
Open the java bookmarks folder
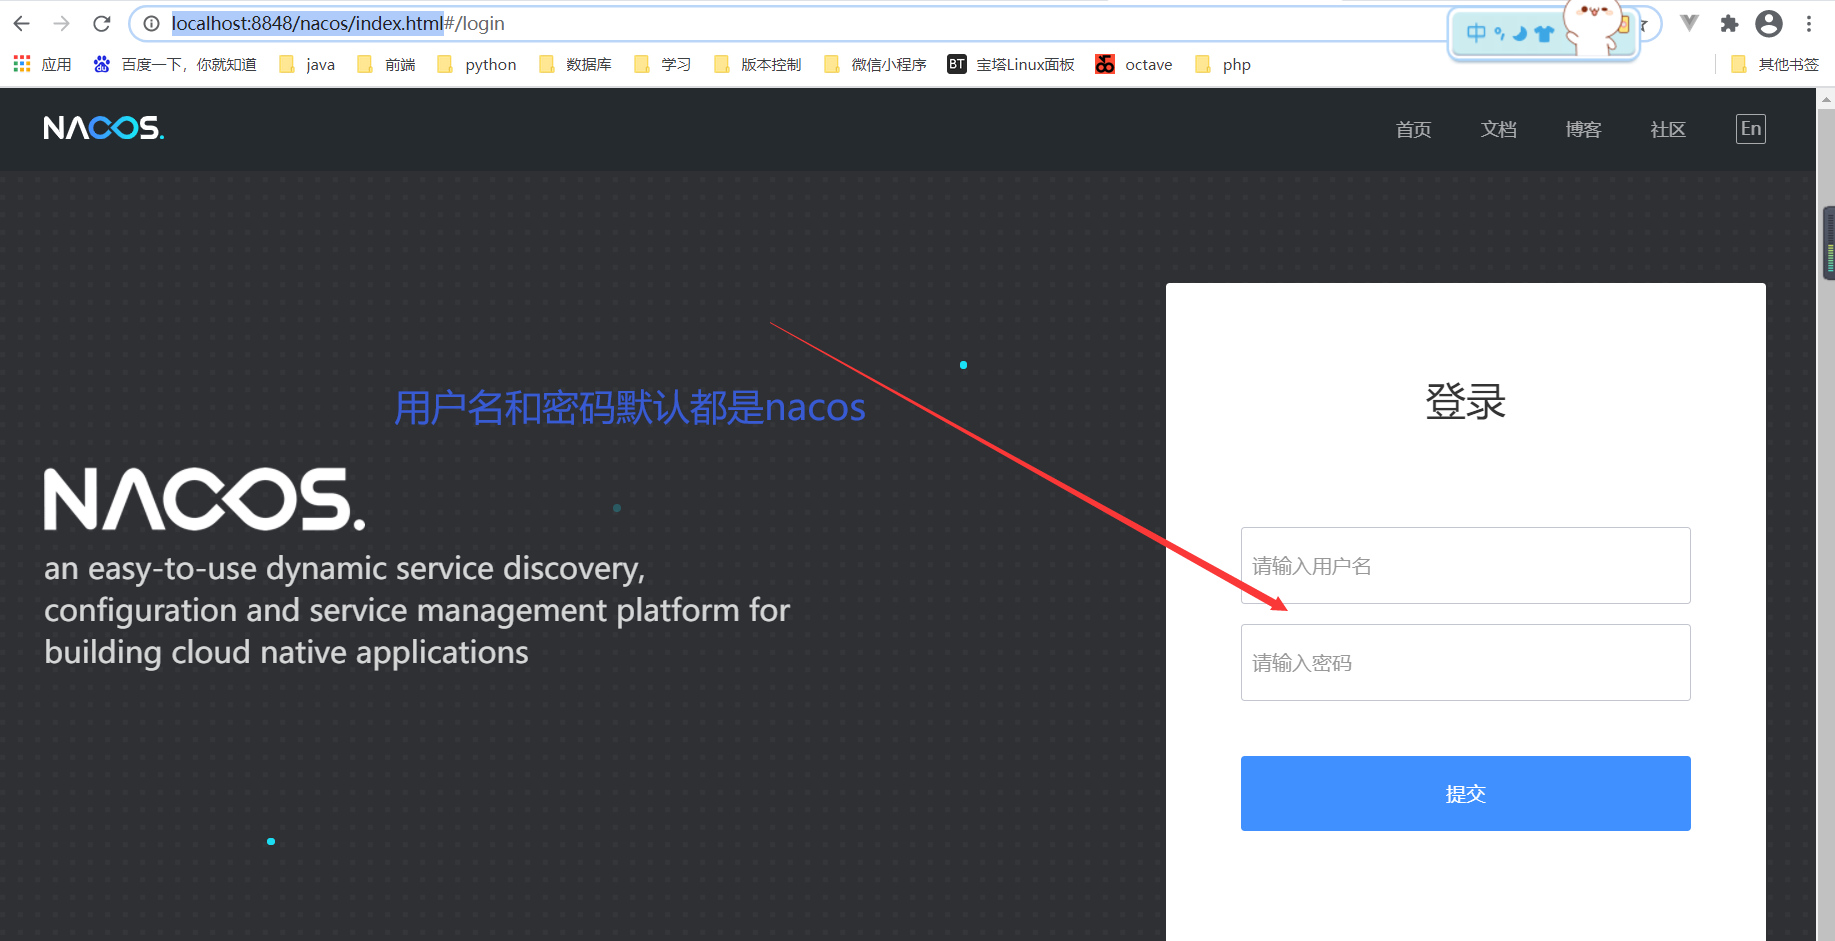[x=307, y=64]
